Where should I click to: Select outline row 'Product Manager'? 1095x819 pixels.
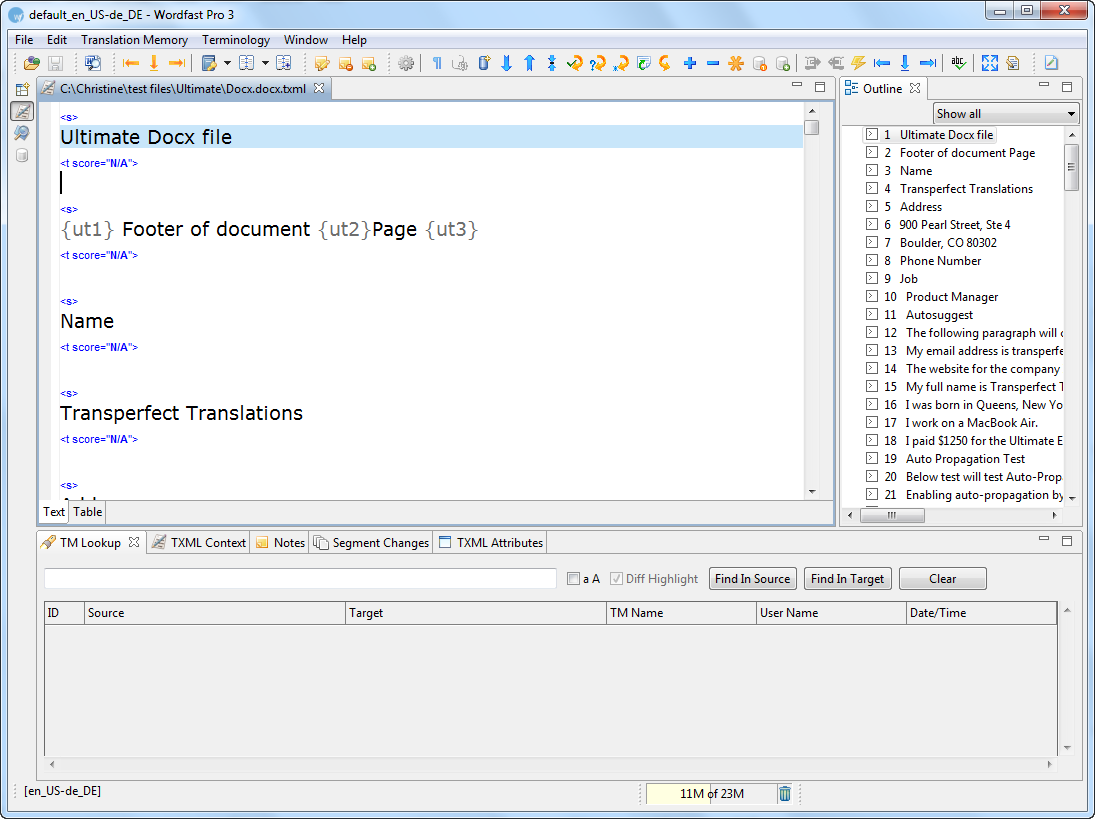coord(951,297)
